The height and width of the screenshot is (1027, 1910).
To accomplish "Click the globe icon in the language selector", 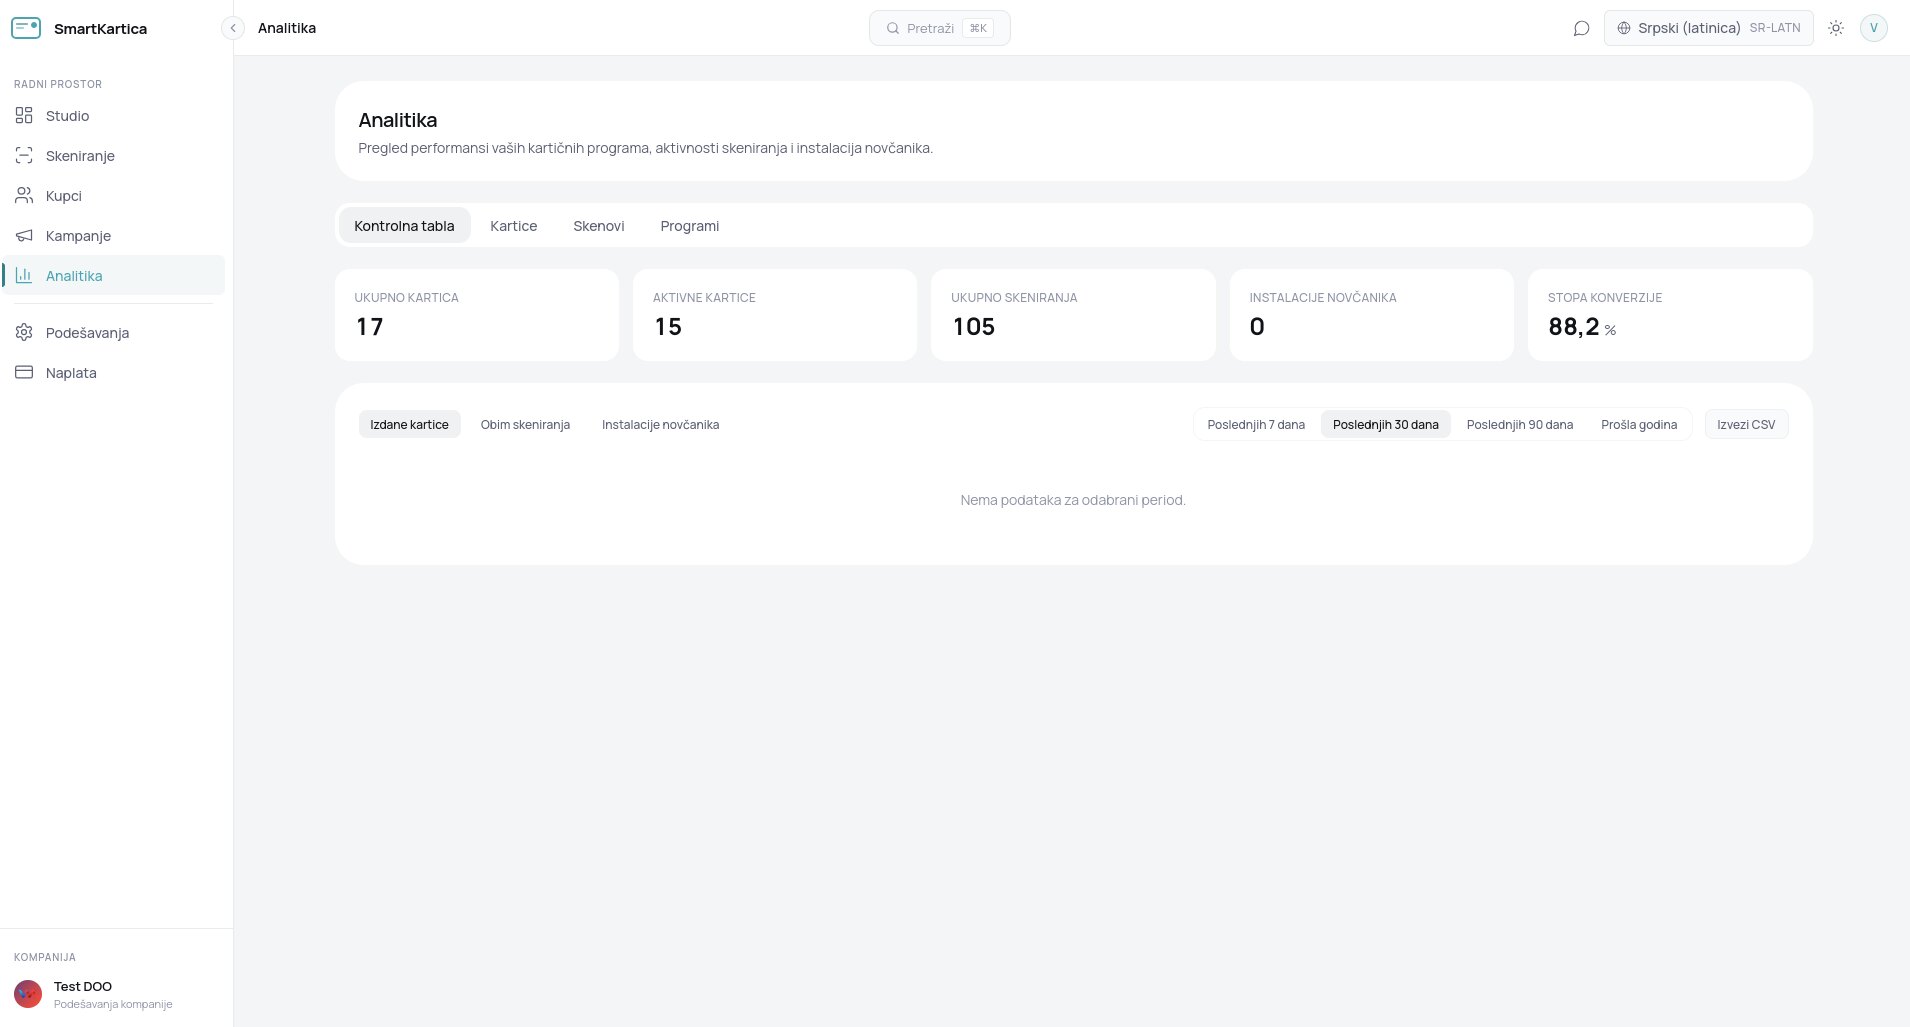I will [1624, 28].
